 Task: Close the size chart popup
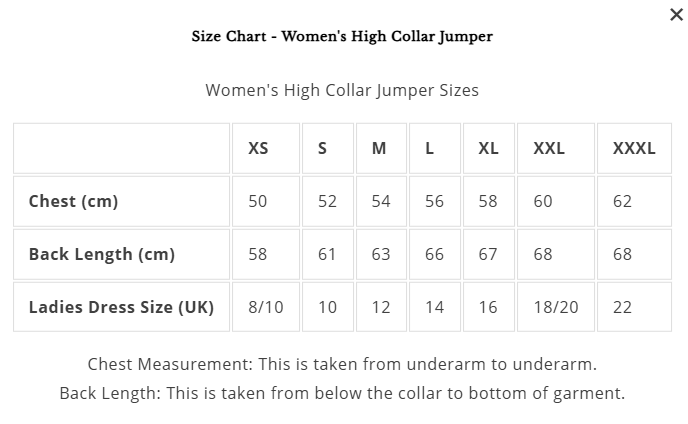676,14
